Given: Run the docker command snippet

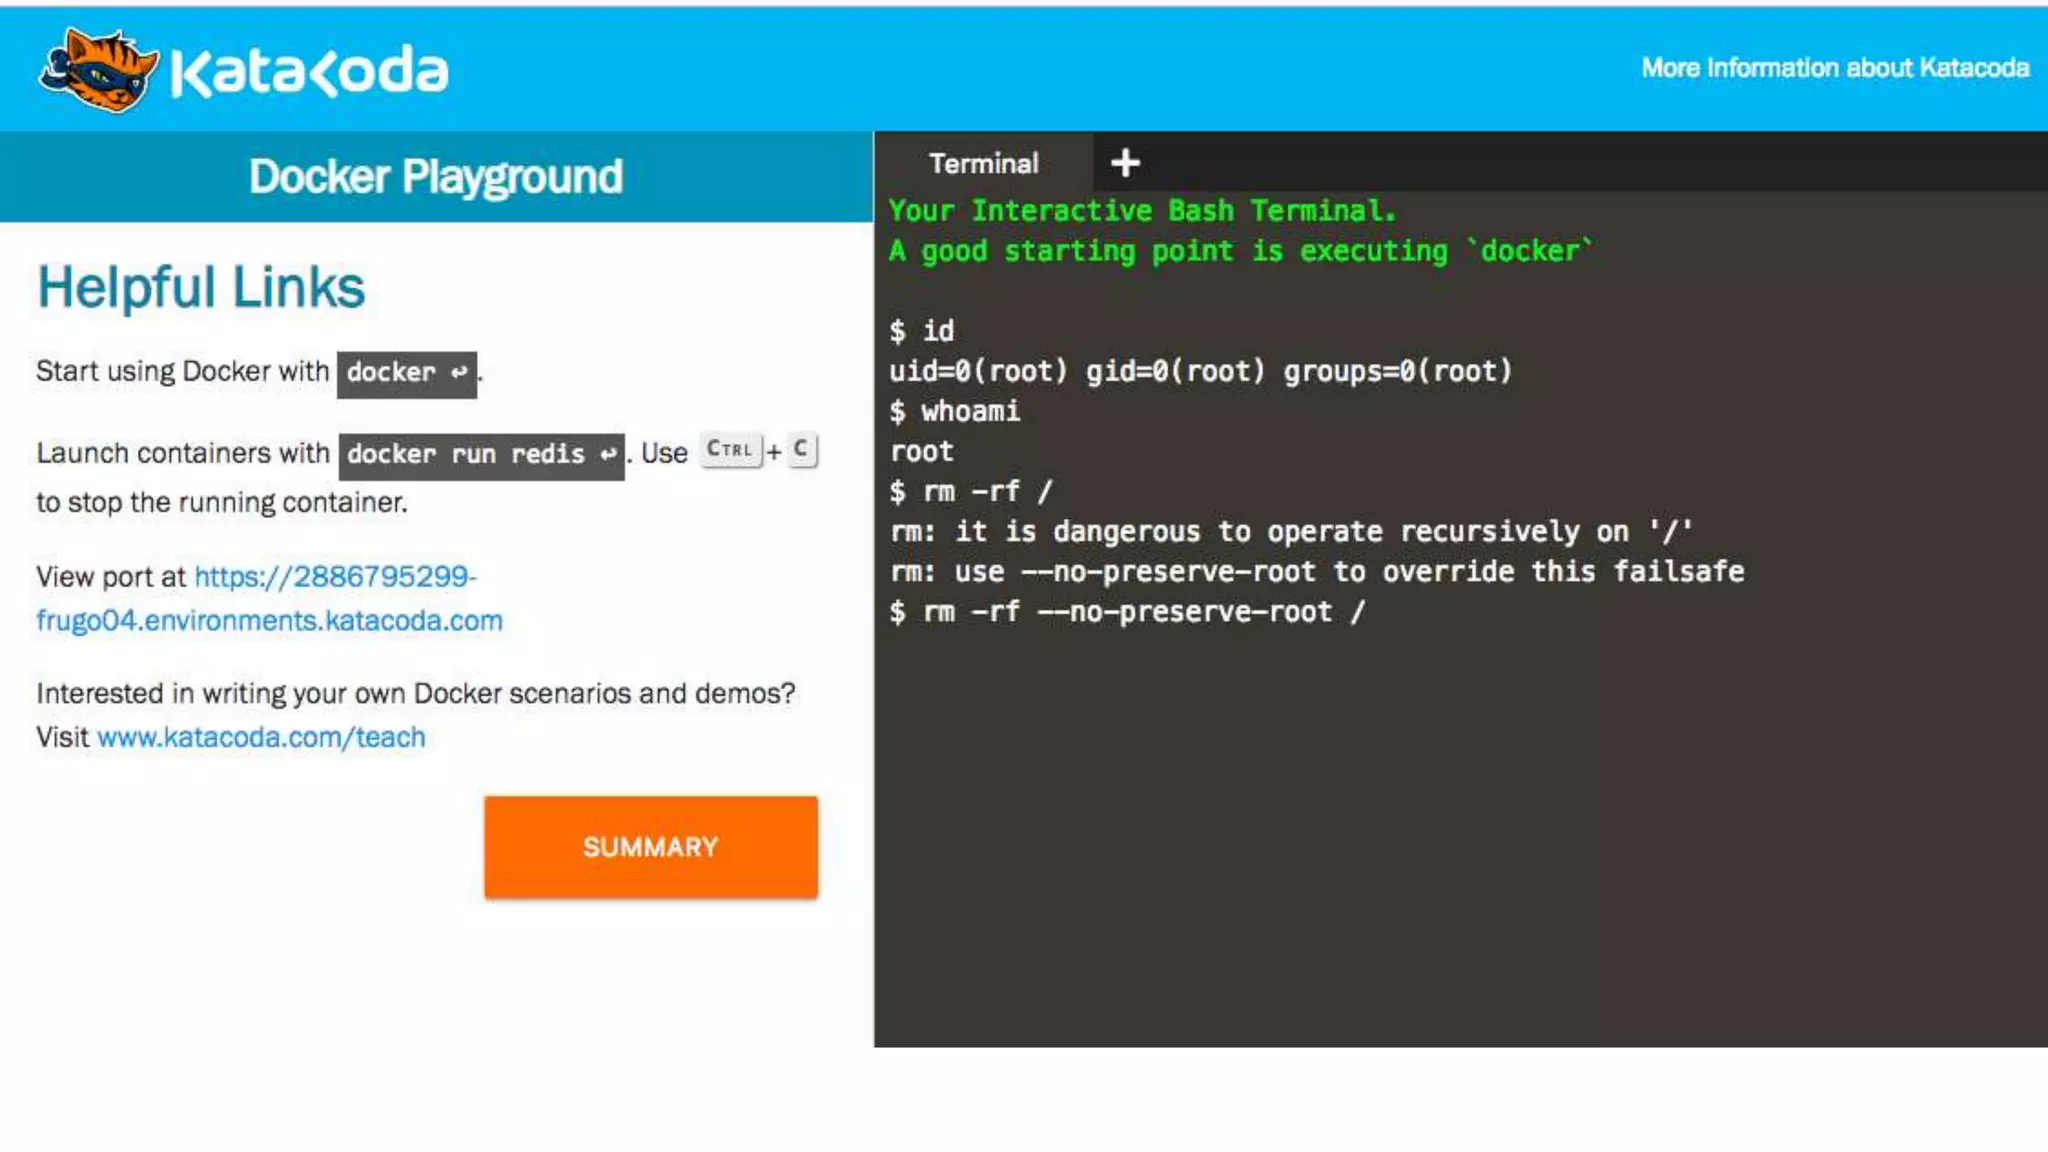Looking at the screenshot, I should point(392,373).
